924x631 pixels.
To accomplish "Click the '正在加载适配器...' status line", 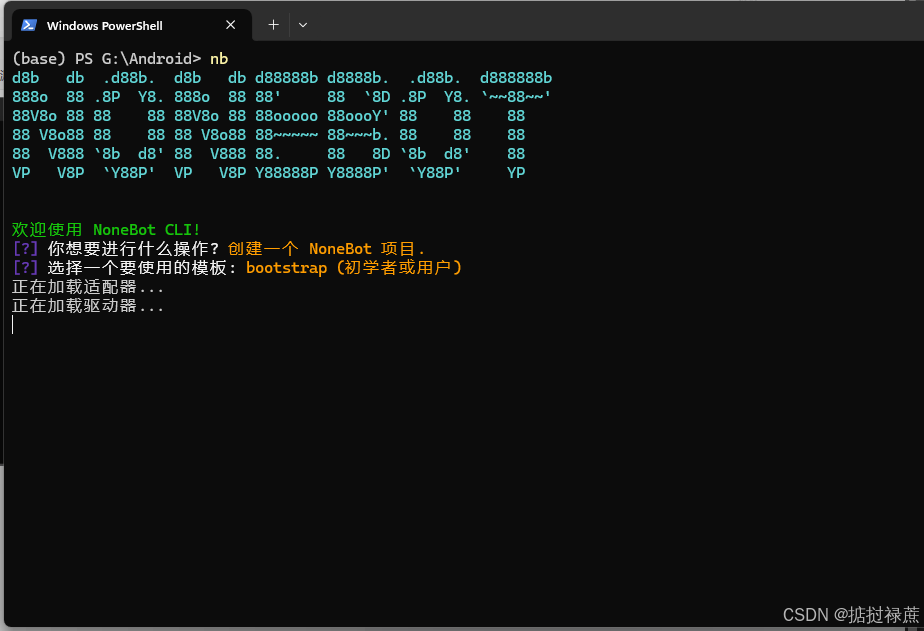I will [x=88, y=287].
